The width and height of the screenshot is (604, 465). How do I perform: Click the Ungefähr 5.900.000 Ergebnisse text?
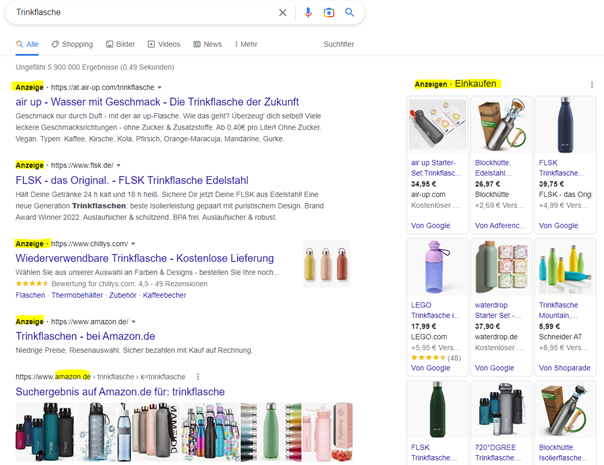tap(95, 67)
